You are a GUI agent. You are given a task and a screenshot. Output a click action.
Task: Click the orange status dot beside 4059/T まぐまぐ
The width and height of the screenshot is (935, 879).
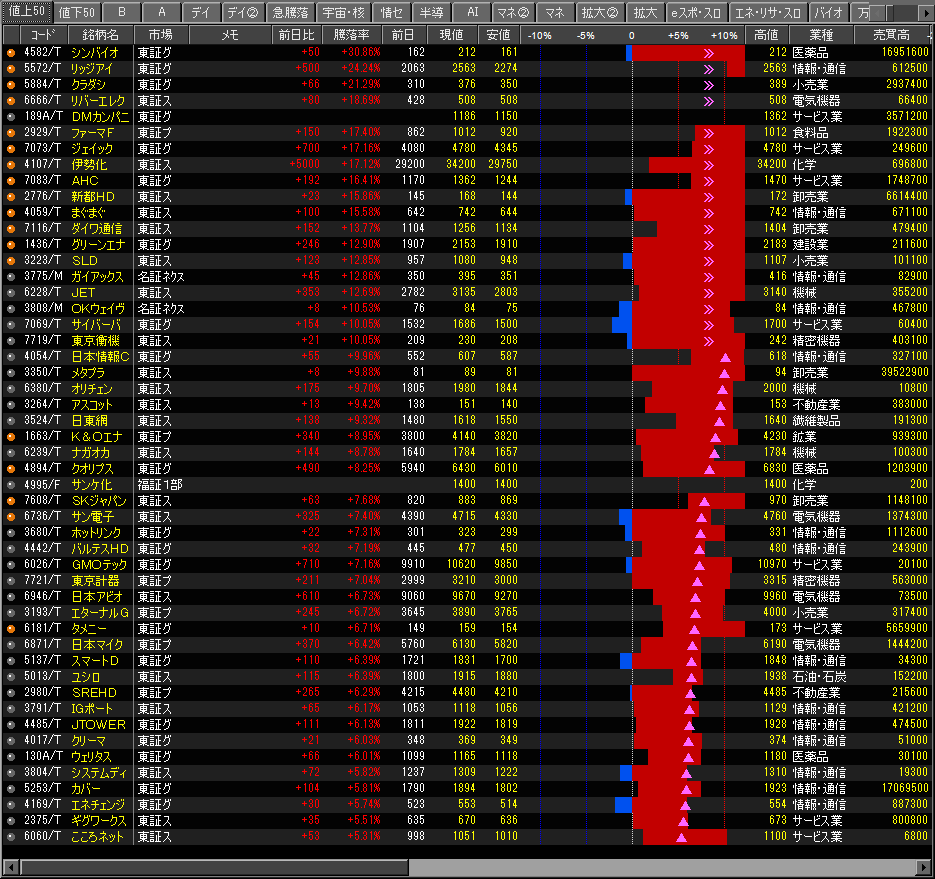click(x=11, y=213)
